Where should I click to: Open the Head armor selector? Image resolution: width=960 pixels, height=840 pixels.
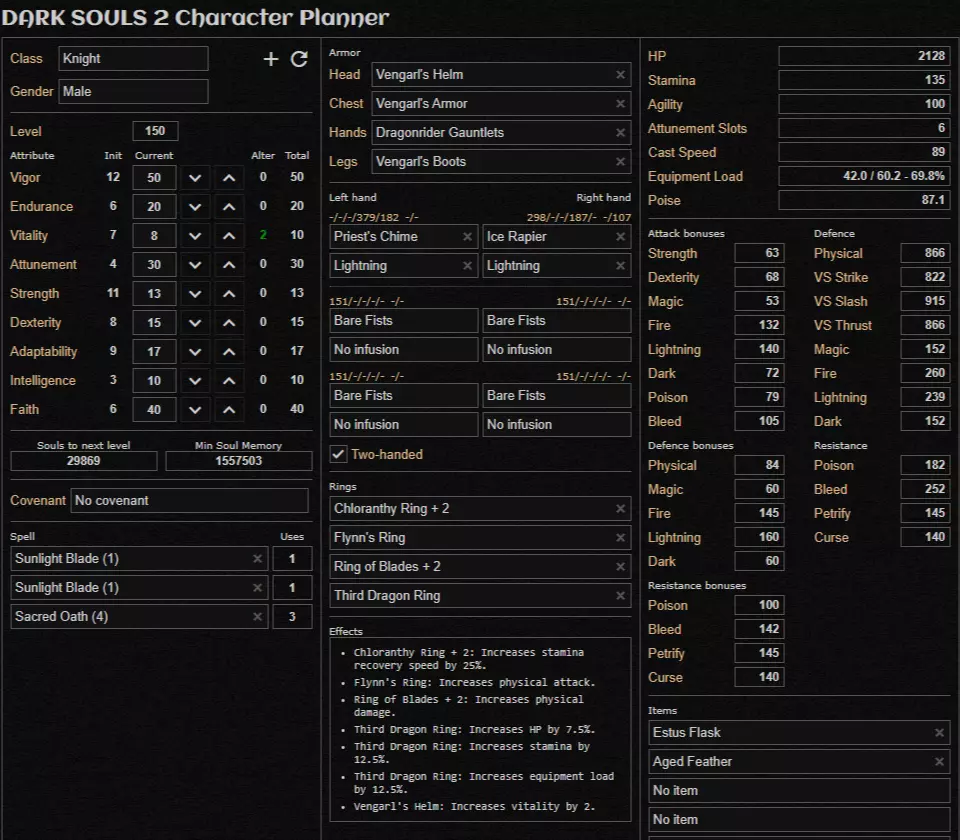pos(501,75)
